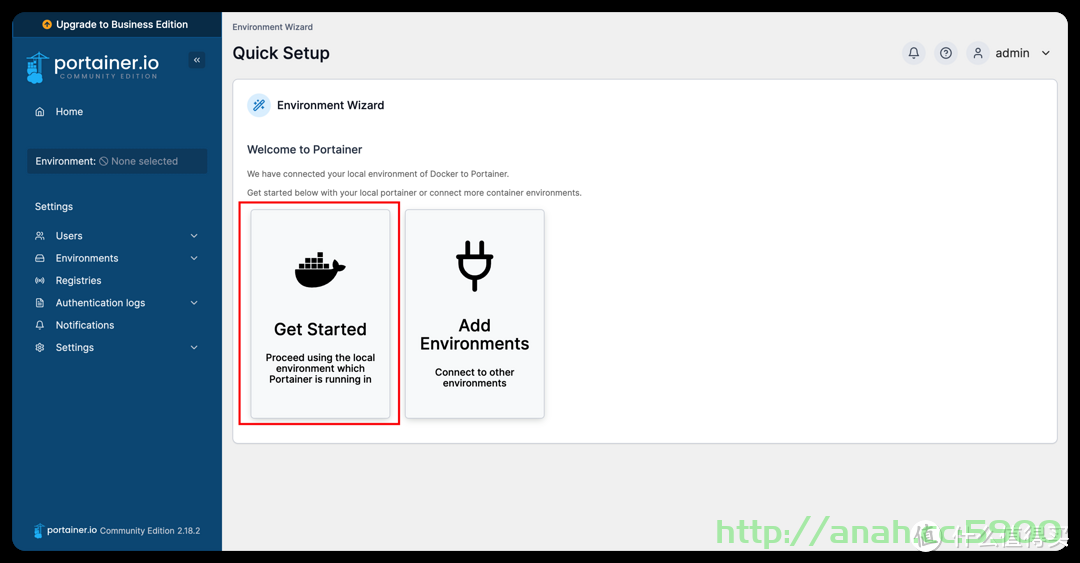Click the Settings section heading text
1080x563 pixels.
click(54, 207)
